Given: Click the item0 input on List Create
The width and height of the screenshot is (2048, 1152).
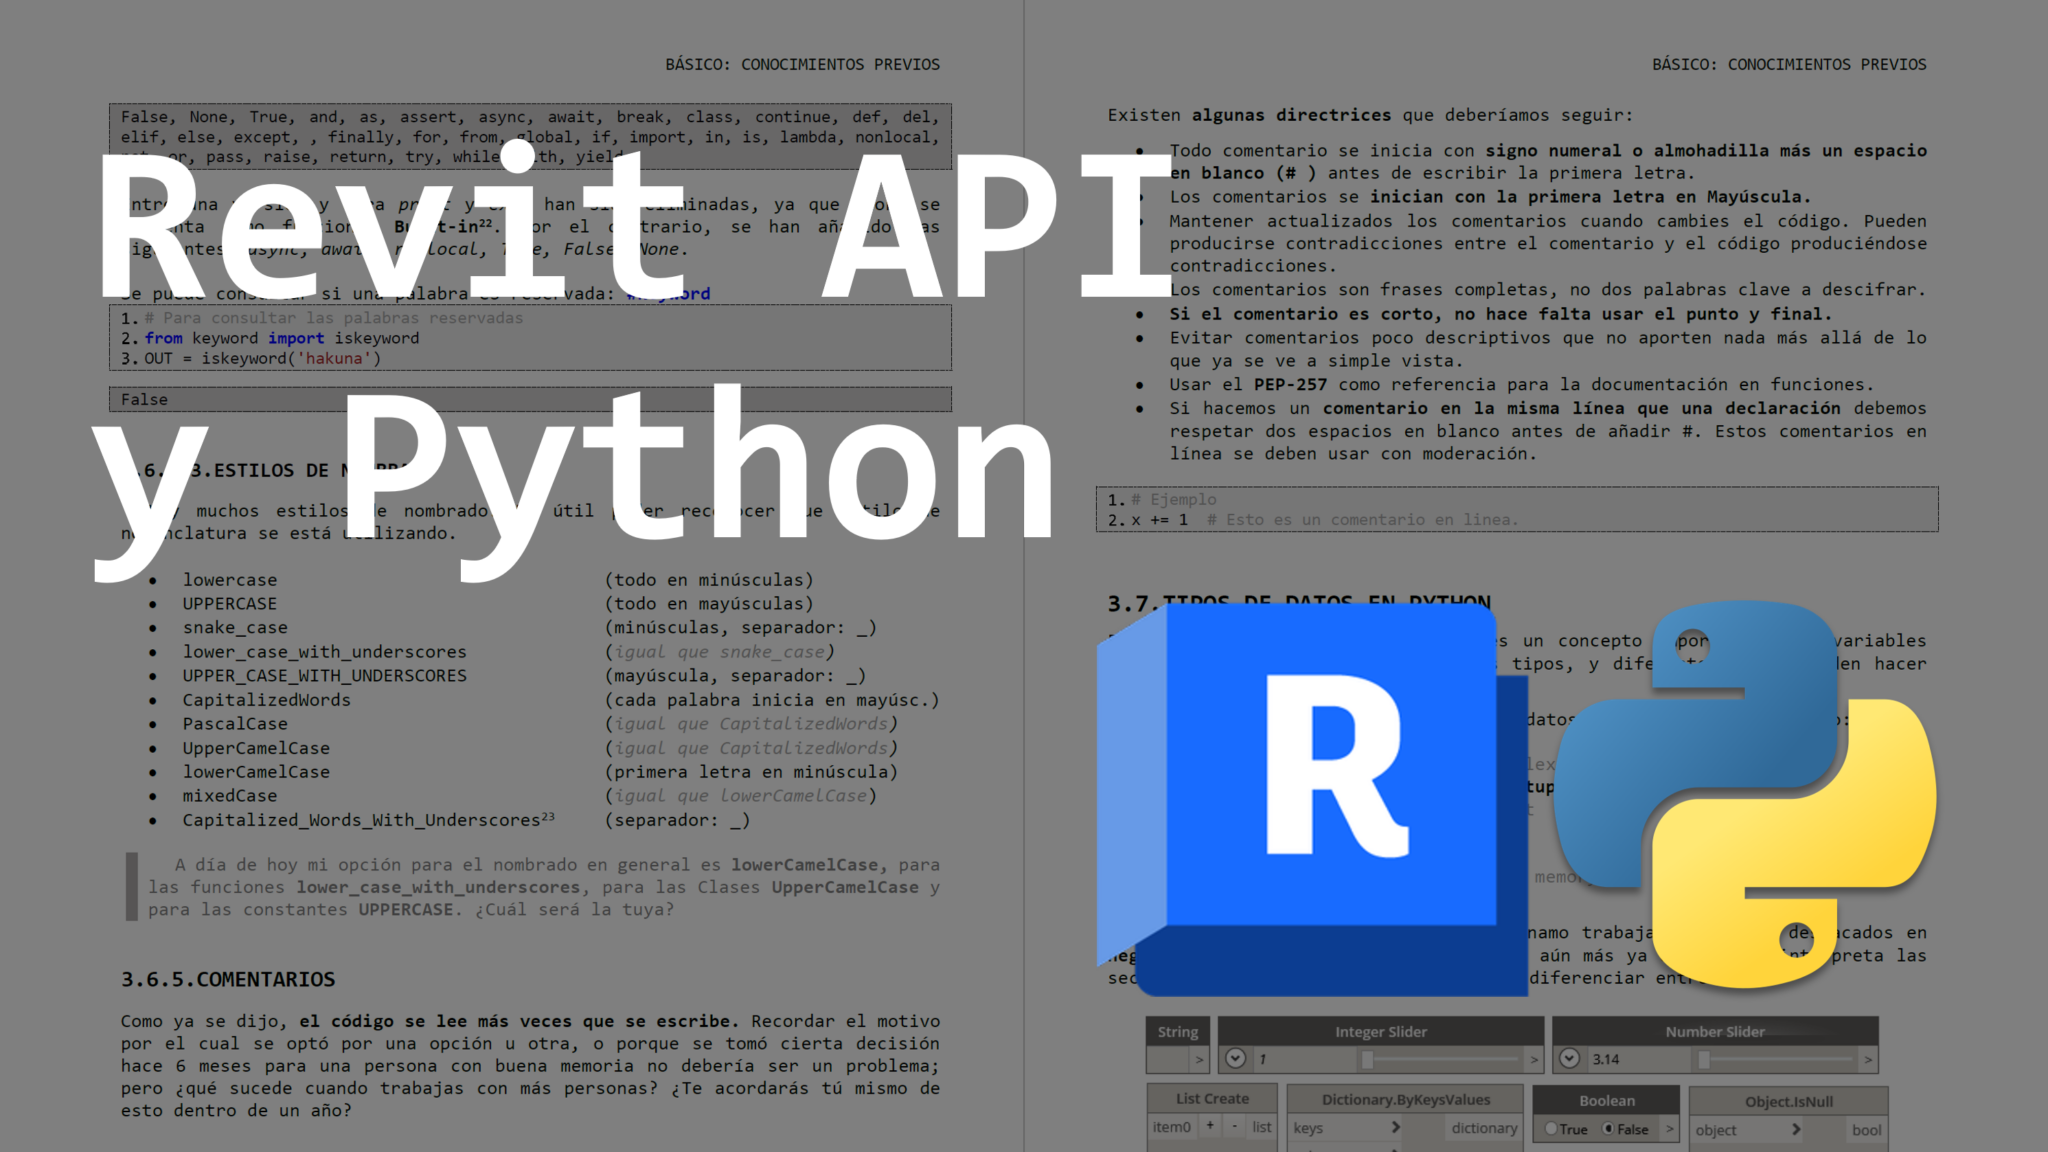Looking at the screenshot, I should coord(1170,1127).
